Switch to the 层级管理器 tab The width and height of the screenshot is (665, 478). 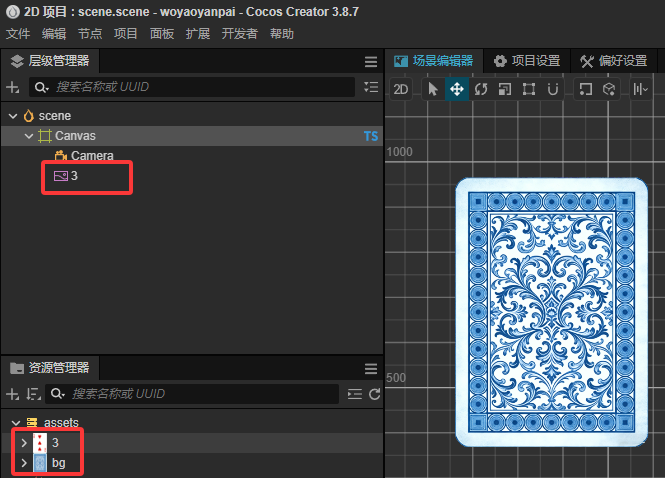pyautogui.click(x=50, y=61)
